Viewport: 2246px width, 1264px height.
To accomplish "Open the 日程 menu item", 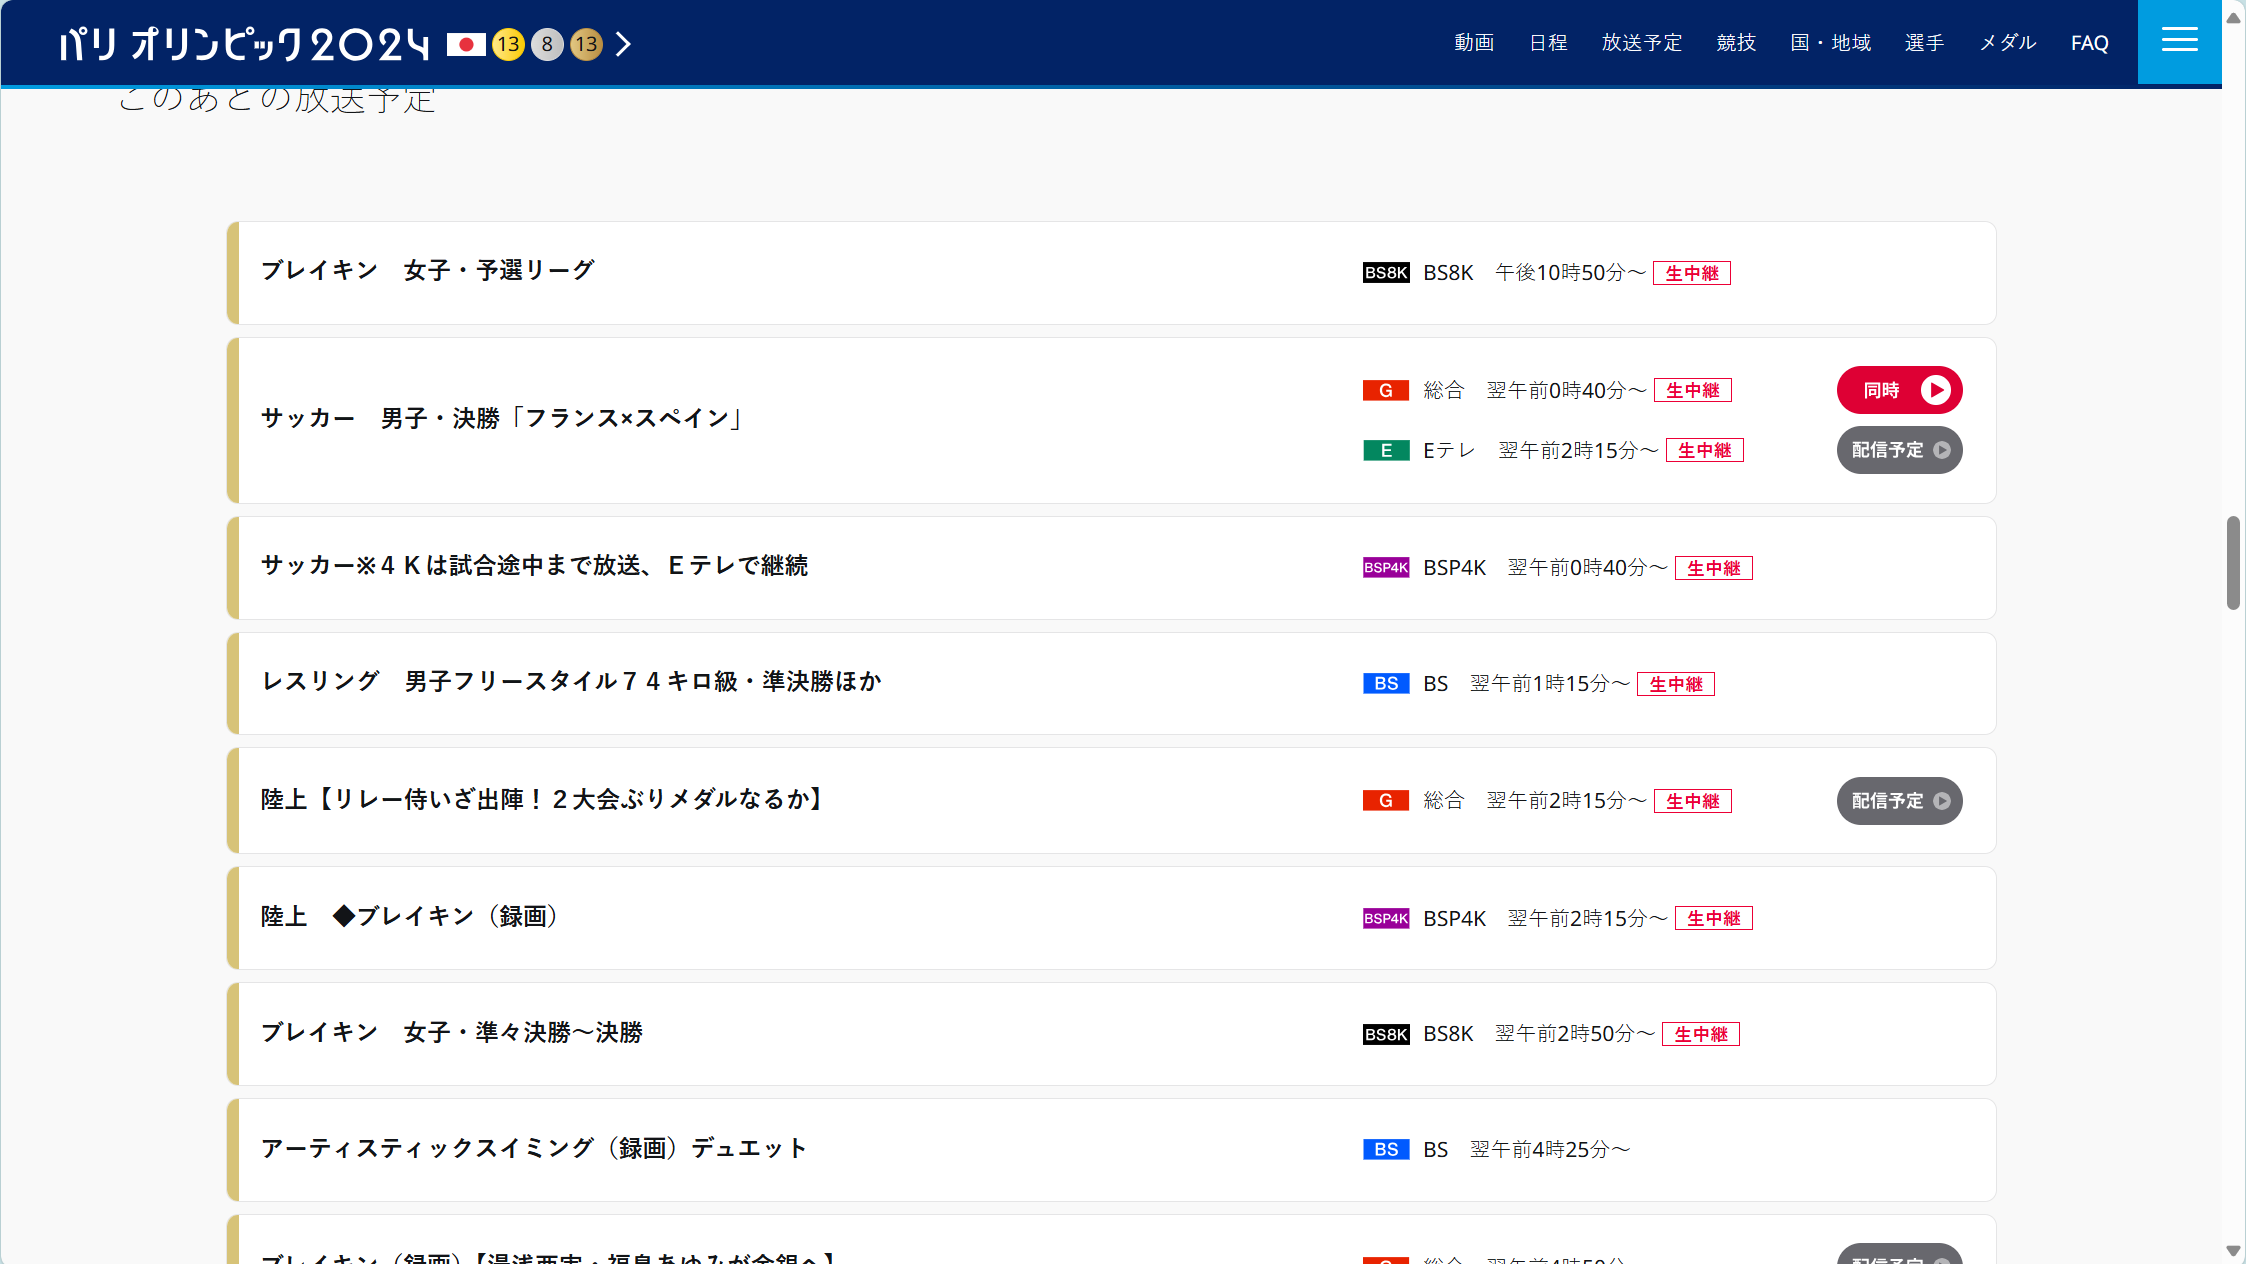I will tap(1548, 43).
